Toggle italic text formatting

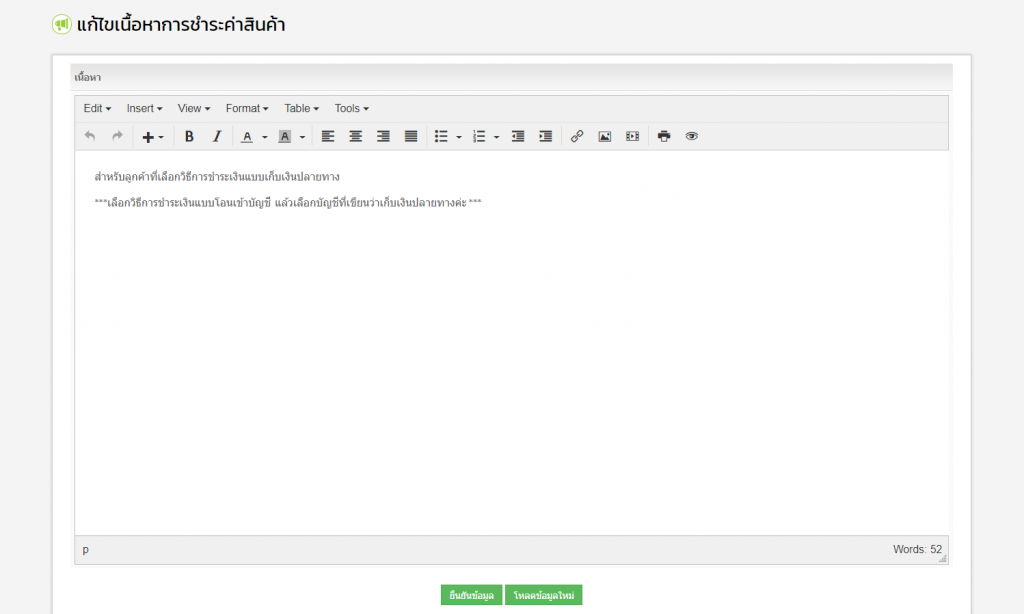point(216,137)
